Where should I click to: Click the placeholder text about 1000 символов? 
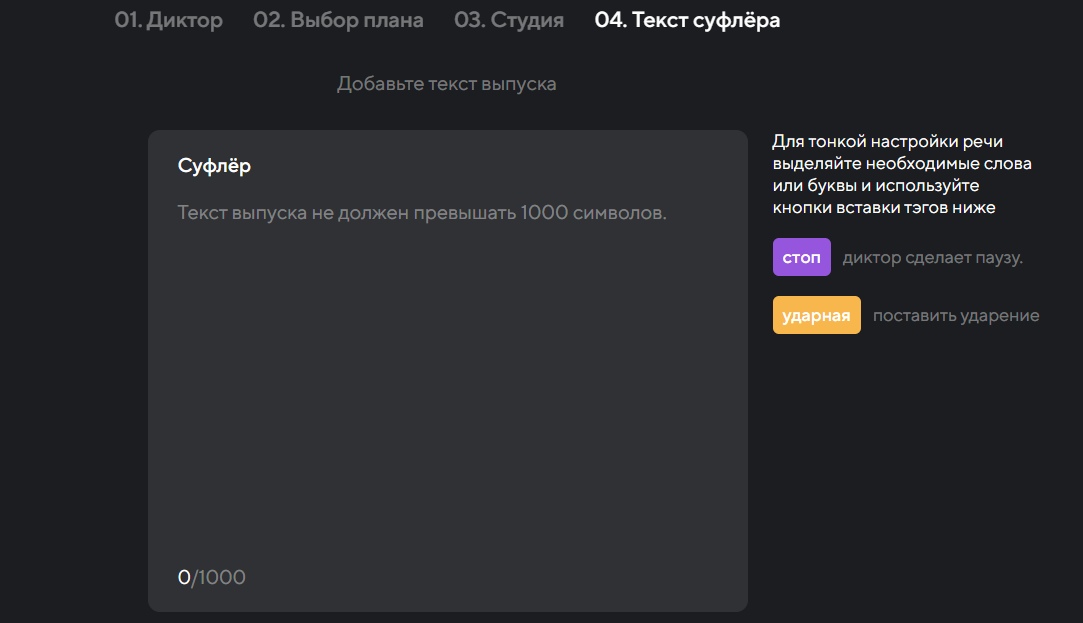421,213
